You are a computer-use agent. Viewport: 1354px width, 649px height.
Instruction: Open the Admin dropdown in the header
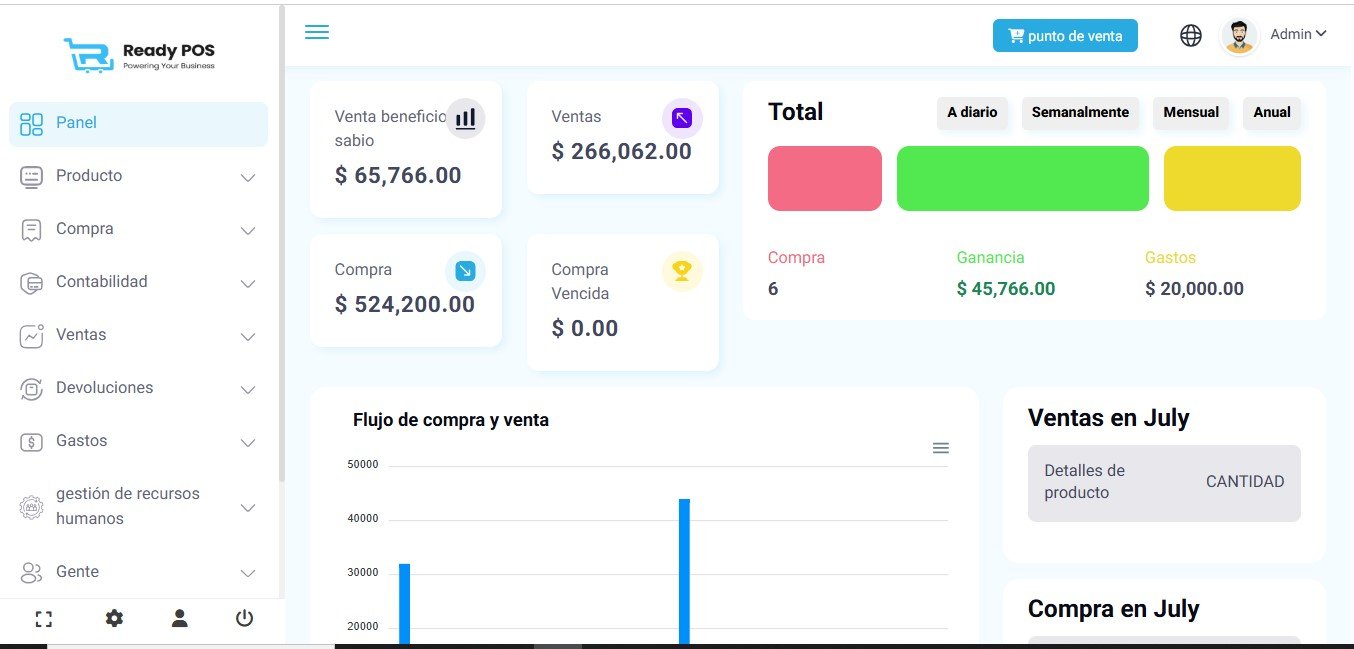point(1297,33)
